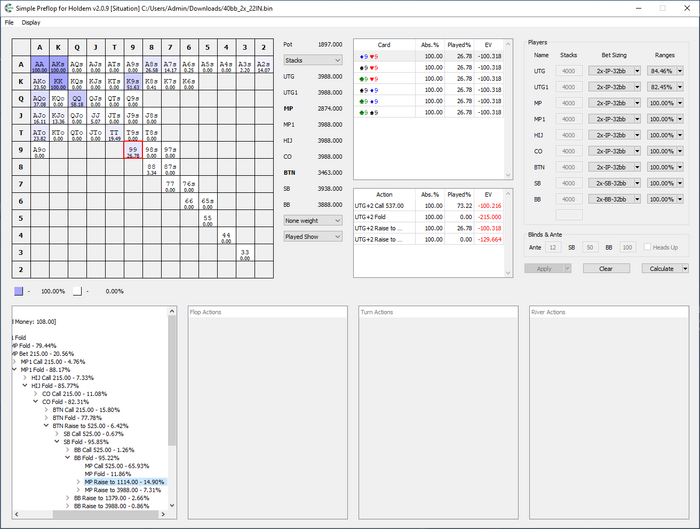Click the Apply button
This screenshot has width=700, height=529.
click(544, 268)
